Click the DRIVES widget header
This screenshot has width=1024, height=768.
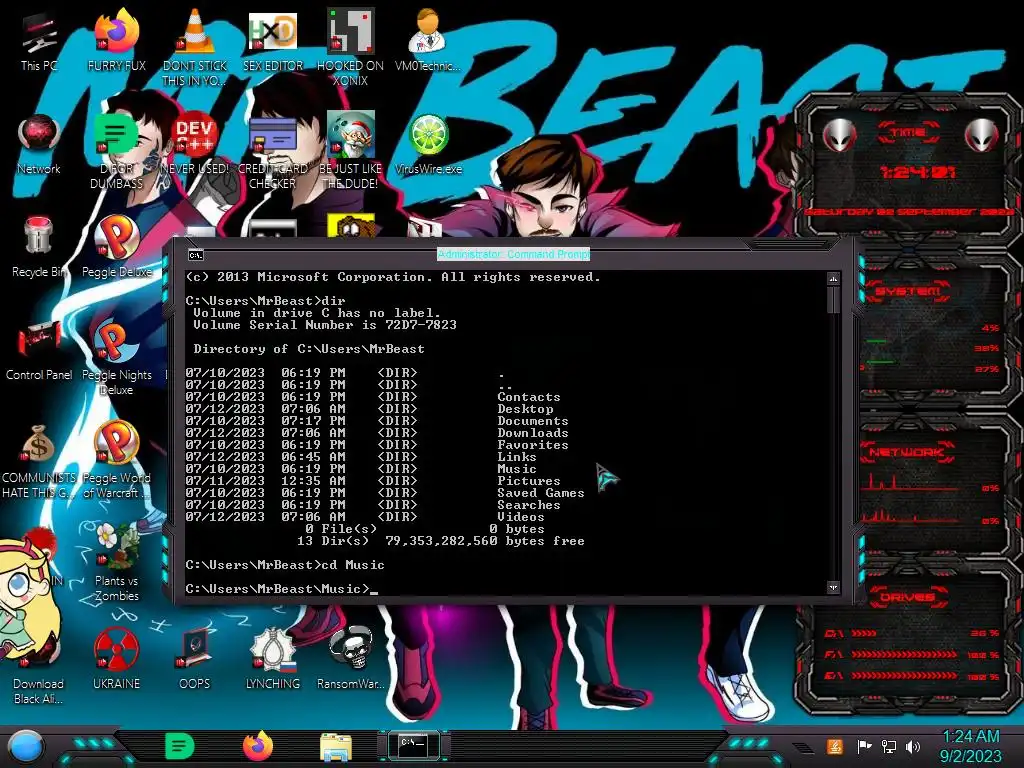(x=908, y=597)
